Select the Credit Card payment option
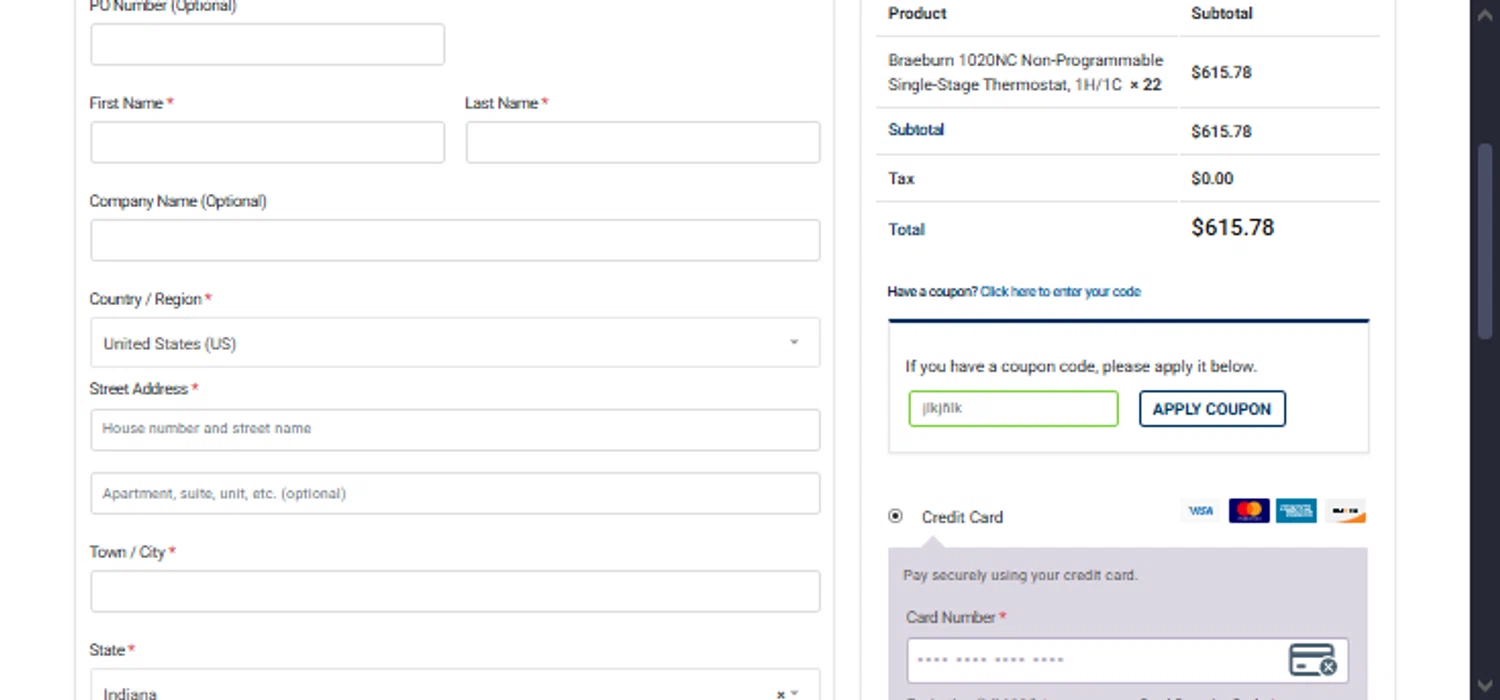The width and height of the screenshot is (1500, 700). tap(895, 516)
